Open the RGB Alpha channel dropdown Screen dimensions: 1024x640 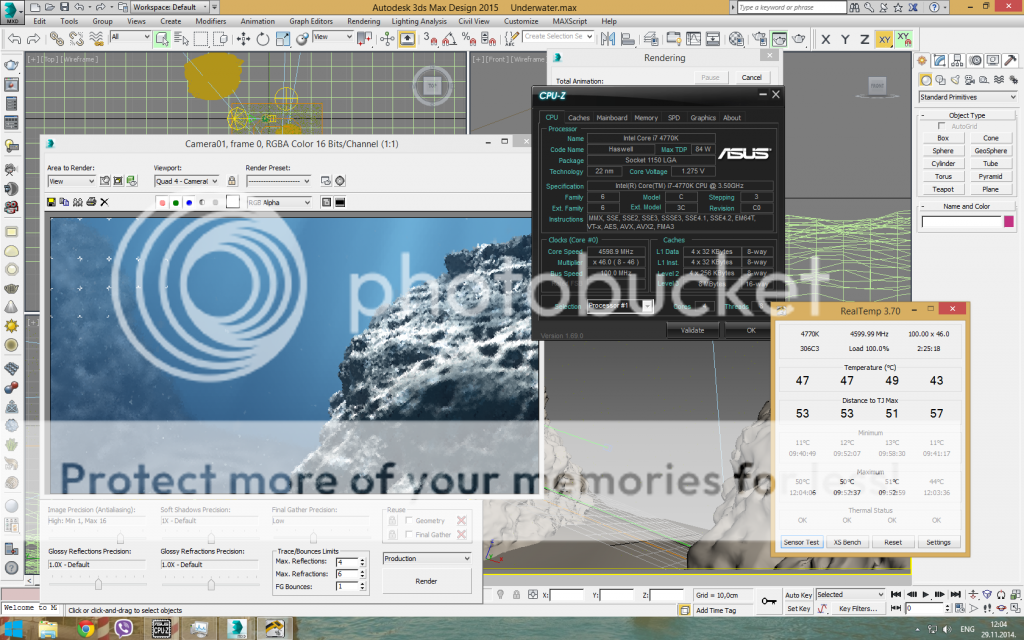coord(279,202)
